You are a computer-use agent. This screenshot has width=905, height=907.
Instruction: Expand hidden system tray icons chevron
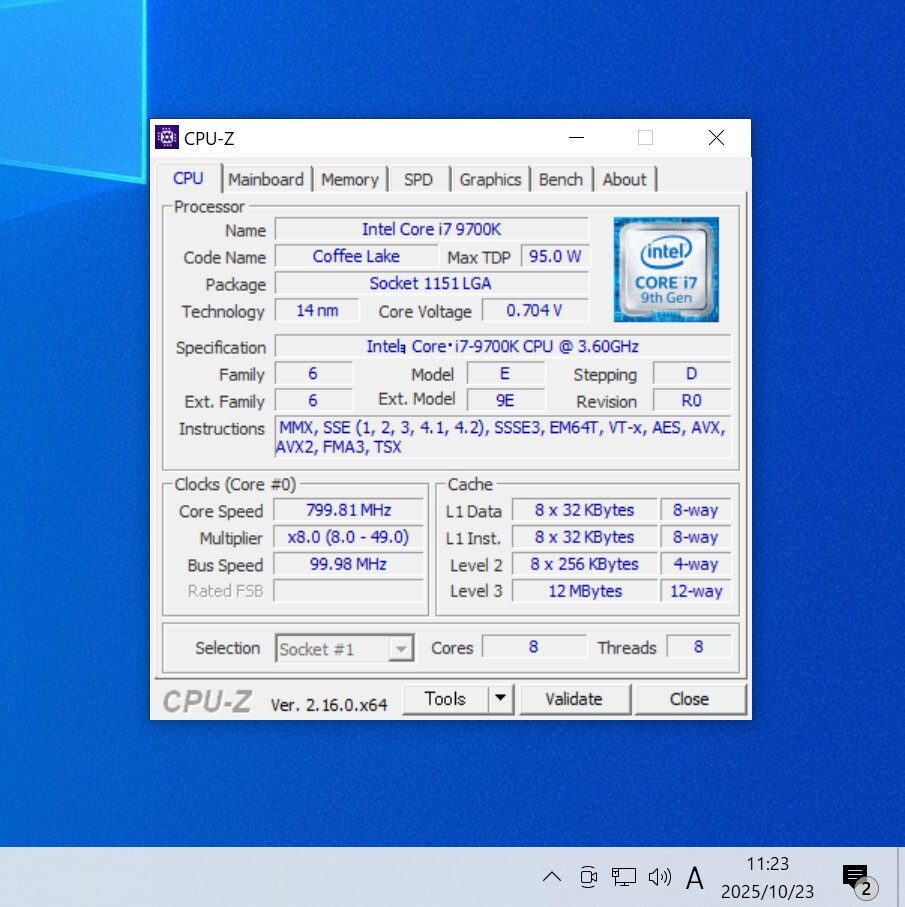(552, 877)
